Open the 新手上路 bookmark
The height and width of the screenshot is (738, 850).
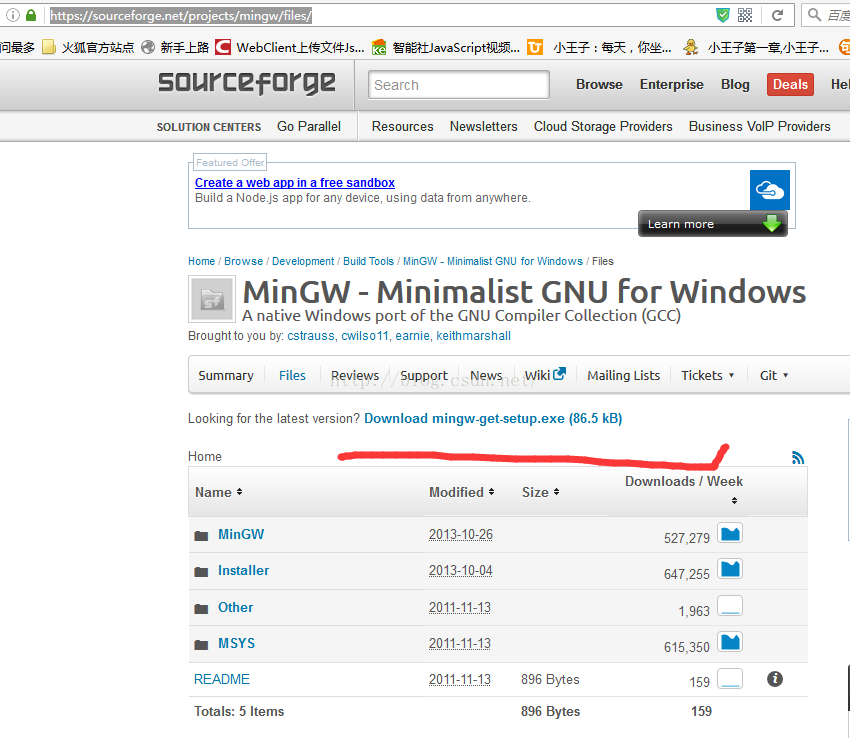(175, 48)
